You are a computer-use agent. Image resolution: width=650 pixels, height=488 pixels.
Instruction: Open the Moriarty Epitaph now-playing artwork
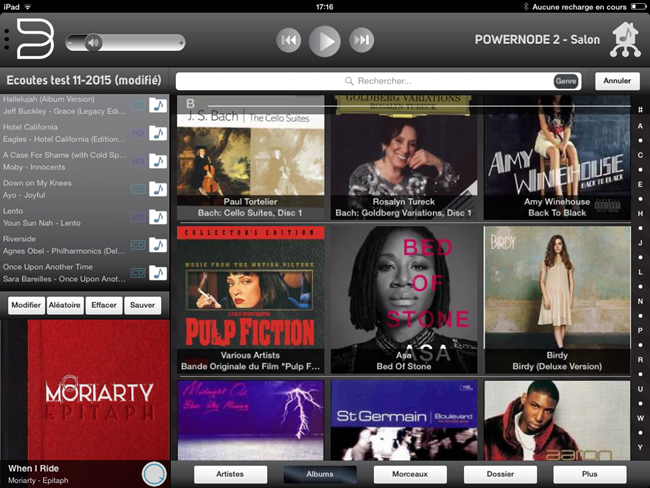(x=85, y=390)
